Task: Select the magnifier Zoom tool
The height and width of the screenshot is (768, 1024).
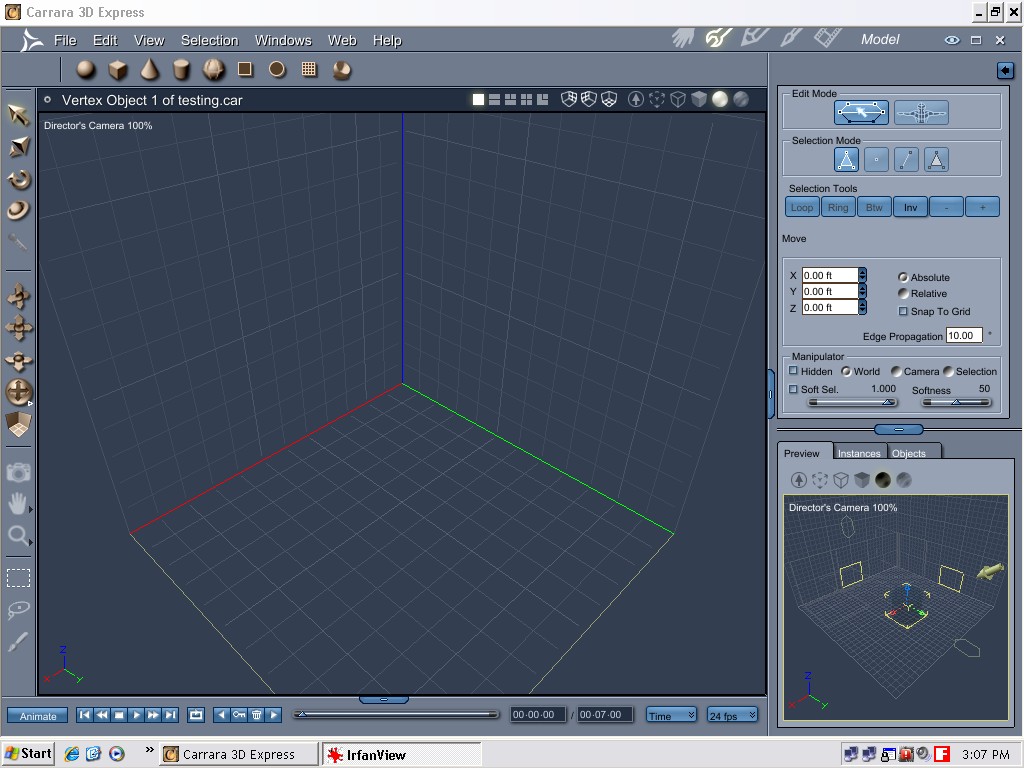Action: tap(18, 536)
